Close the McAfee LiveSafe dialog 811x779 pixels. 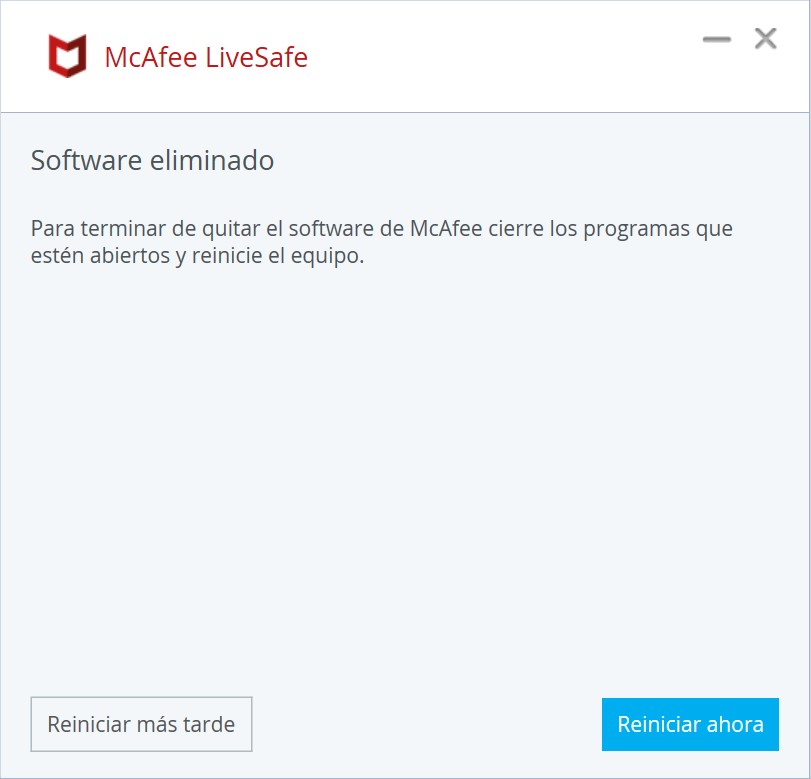pos(765,39)
